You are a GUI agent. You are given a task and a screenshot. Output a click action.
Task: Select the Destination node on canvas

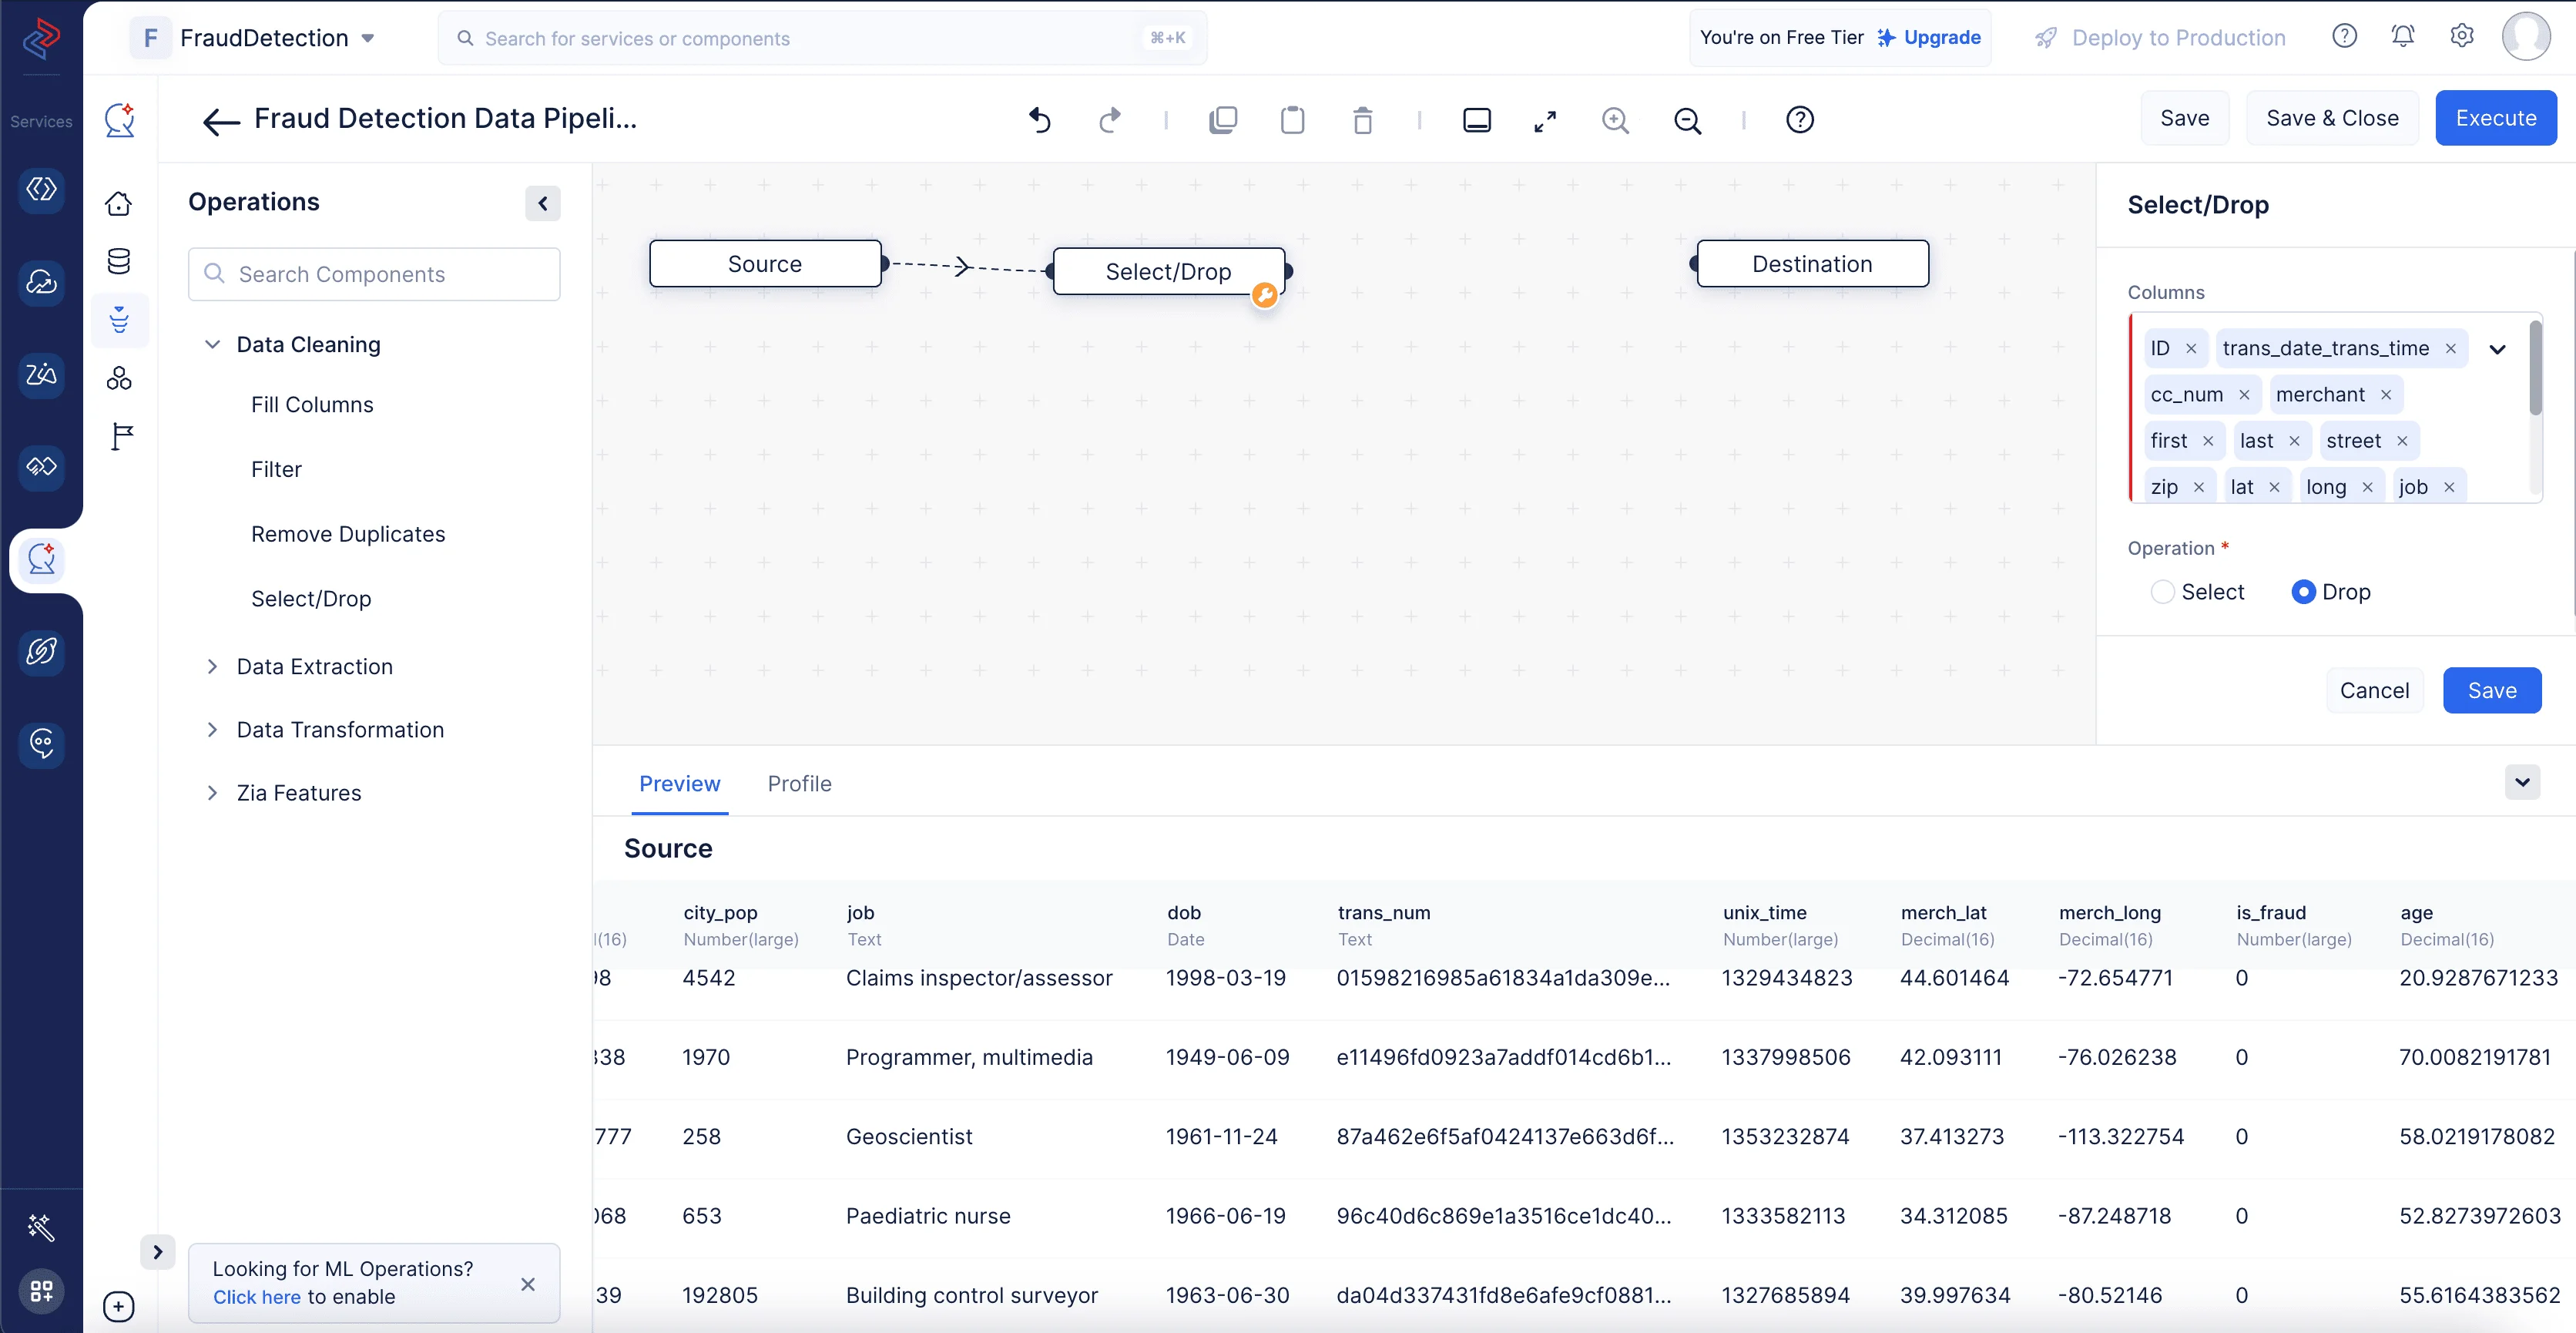click(1813, 264)
